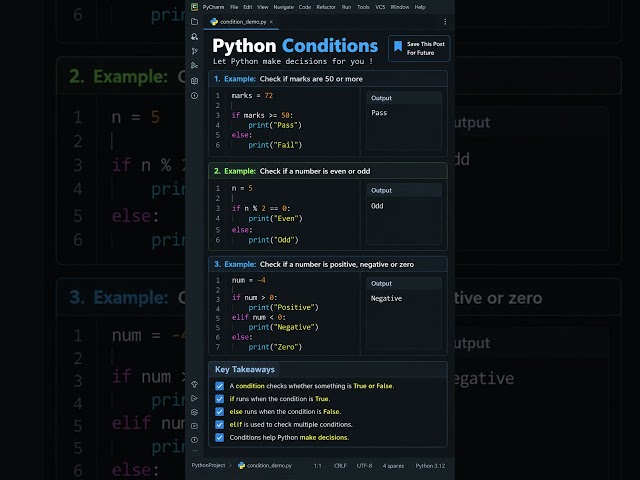Open the git branch icon in the left sidebar

click(195, 51)
